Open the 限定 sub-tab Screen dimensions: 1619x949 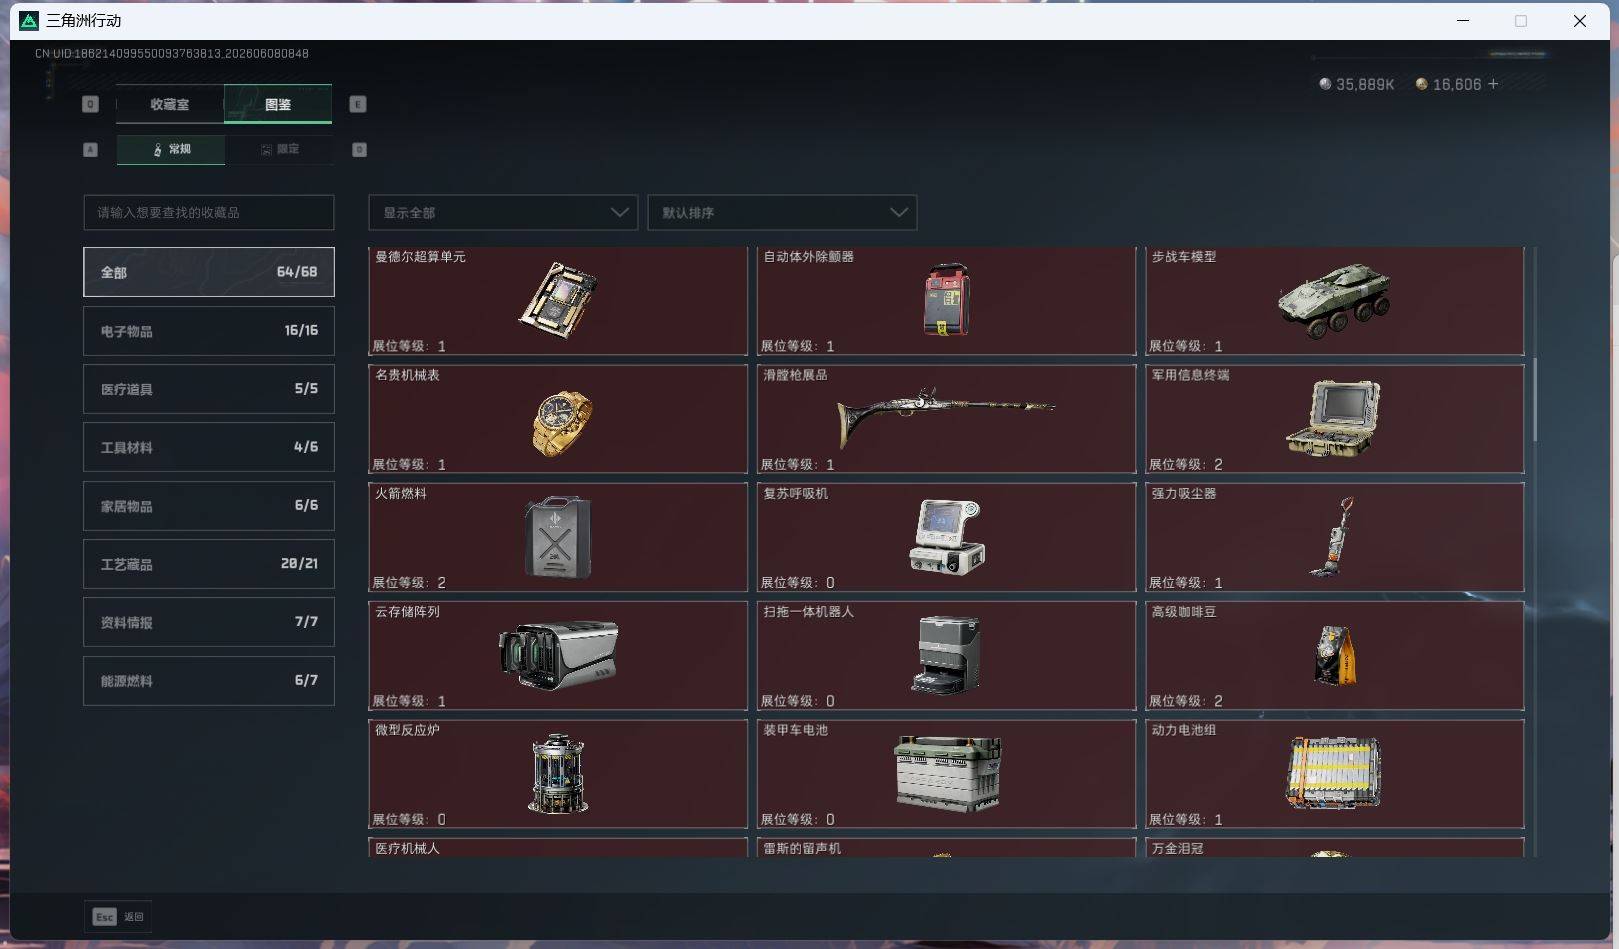pos(279,149)
